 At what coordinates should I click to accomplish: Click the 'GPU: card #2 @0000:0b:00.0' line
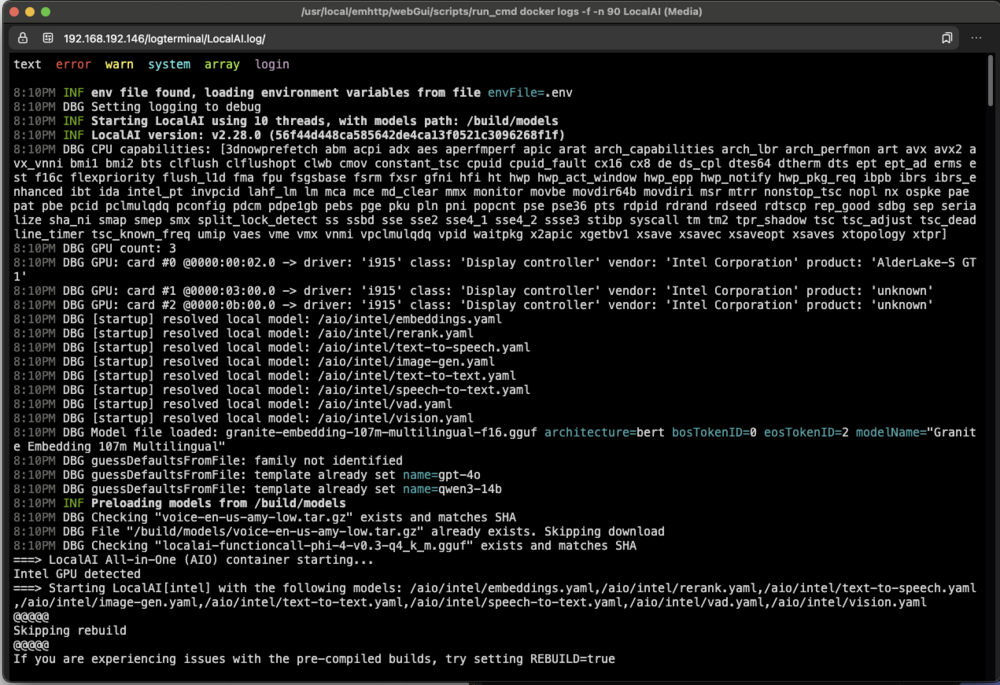pos(473,305)
